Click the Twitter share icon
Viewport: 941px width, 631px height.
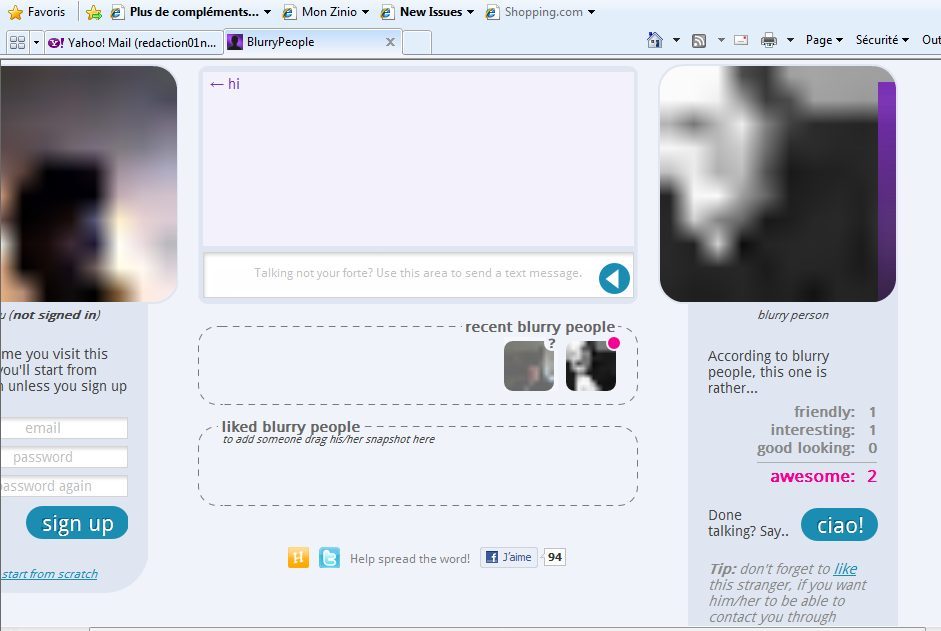(329, 558)
